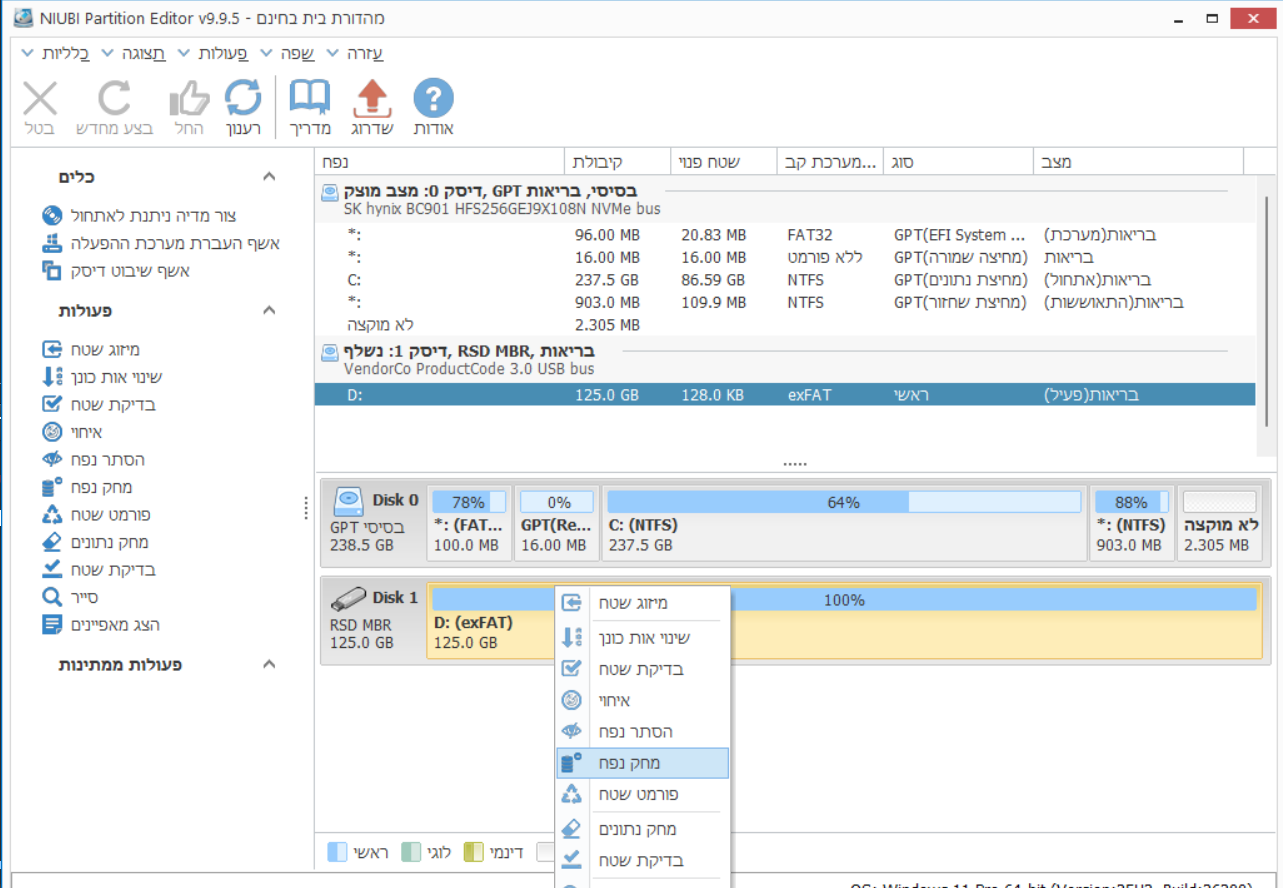
Task: Click the primary (ראשי) legend color swatch
Action: pyautogui.click(x=338, y=852)
